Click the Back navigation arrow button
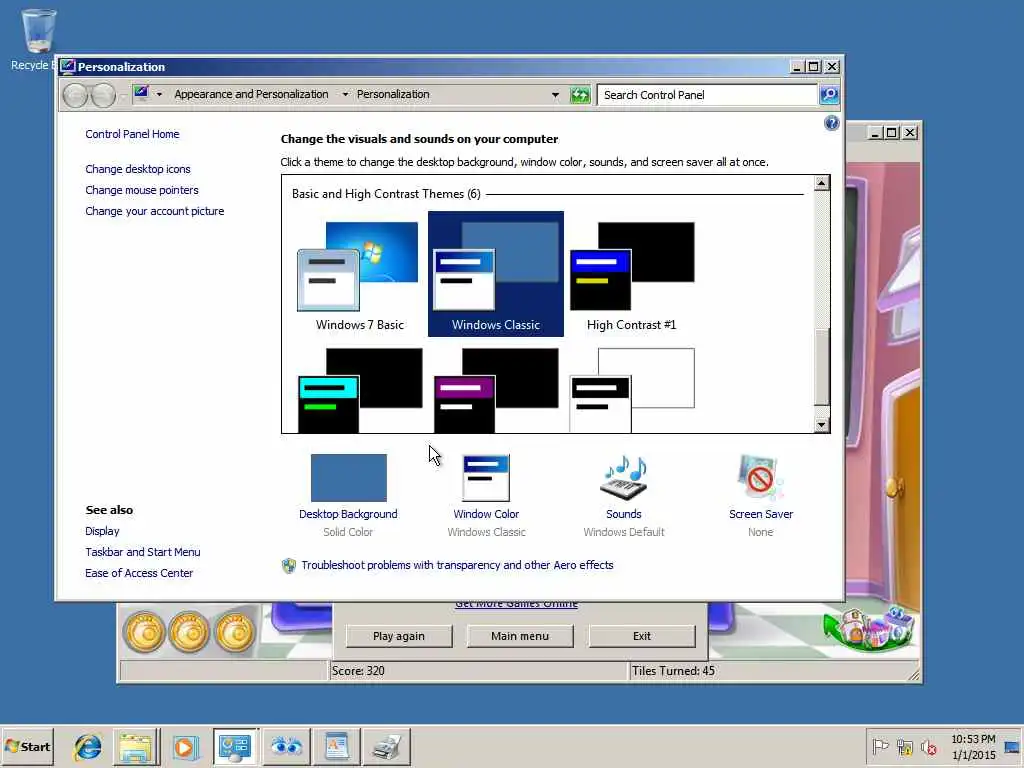 [76, 95]
